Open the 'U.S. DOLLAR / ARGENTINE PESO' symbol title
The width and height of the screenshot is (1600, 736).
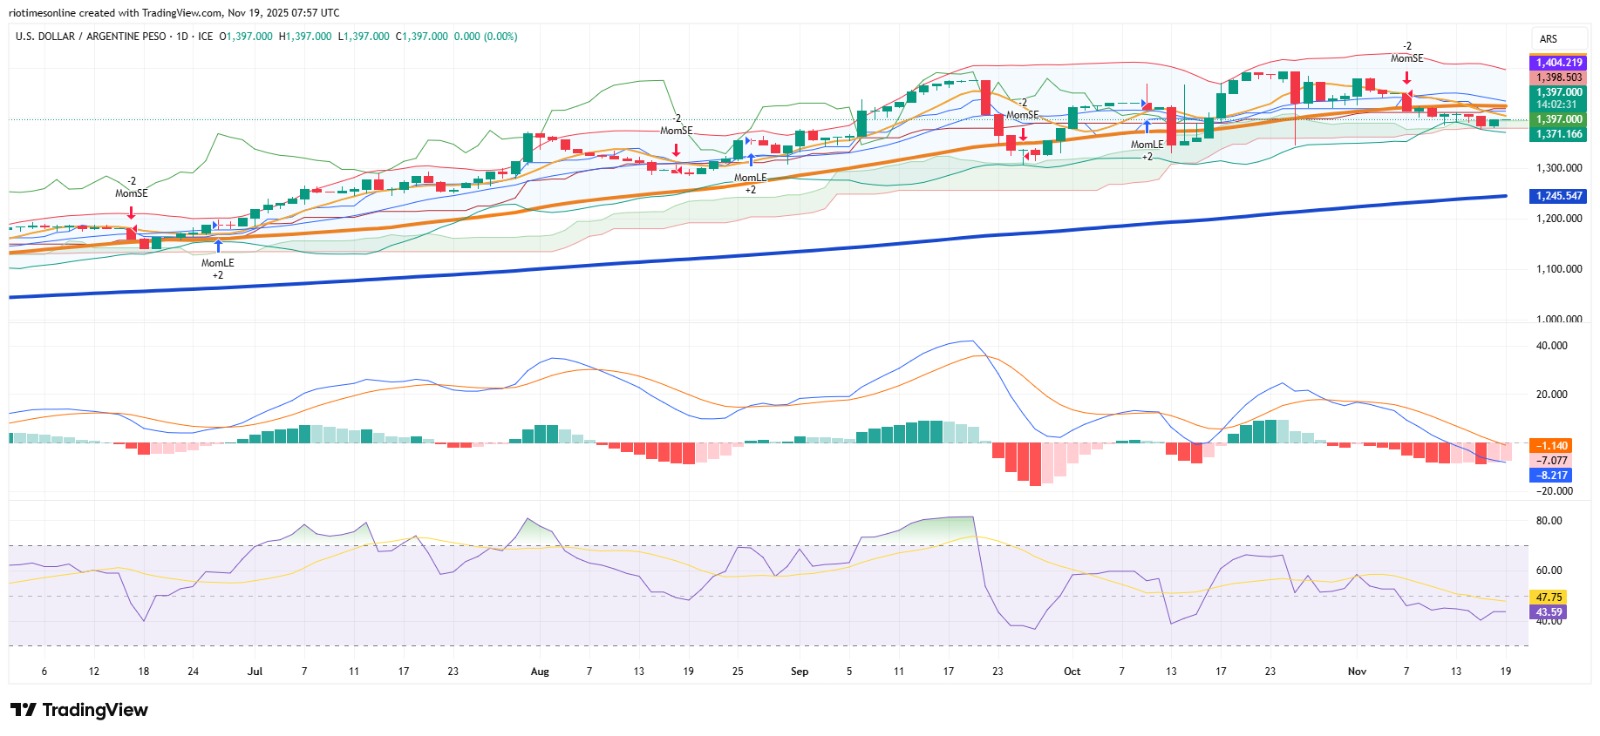pos(91,36)
